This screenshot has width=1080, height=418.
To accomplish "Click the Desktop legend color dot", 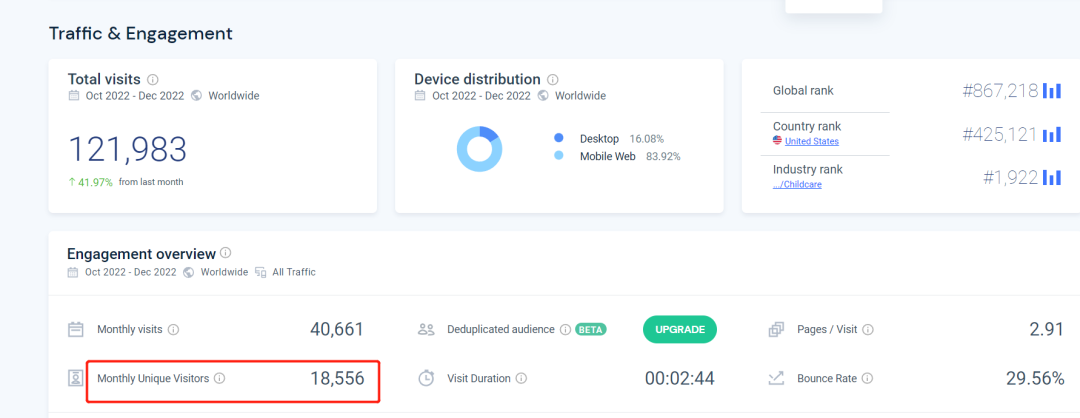I will coord(559,138).
